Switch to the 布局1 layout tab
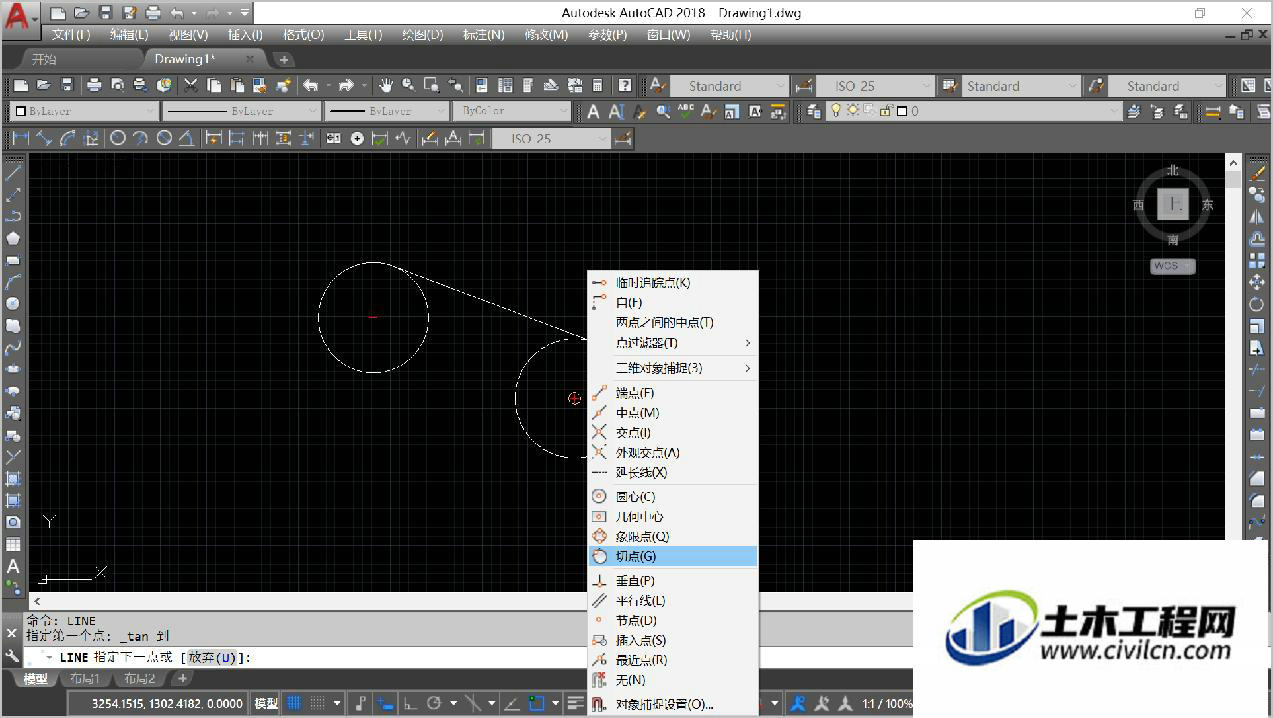This screenshot has height=718, width=1273. (x=84, y=679)
